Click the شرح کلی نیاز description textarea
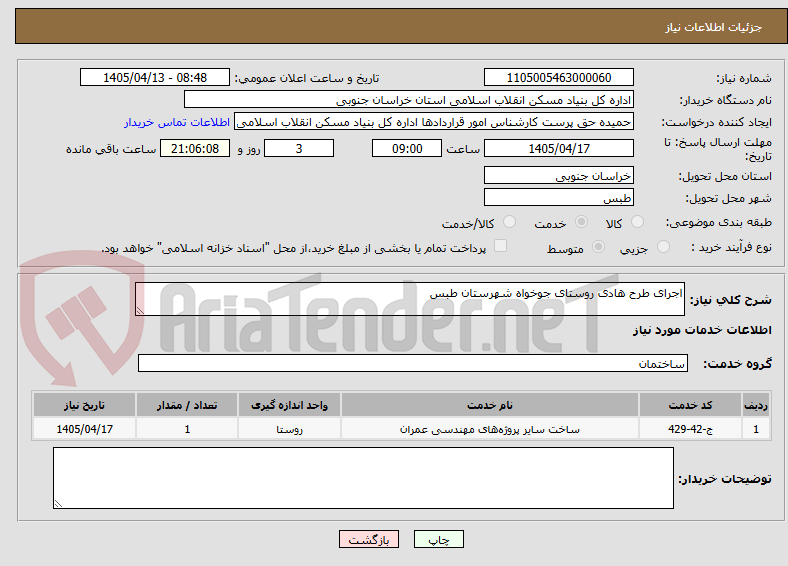Viewport: 788px width, 566px height. coord(410,299)
